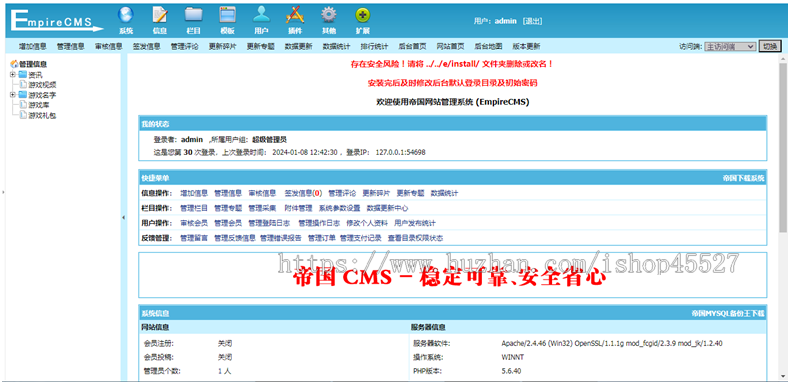Image resolution: width=790 pixels, height=384 pixels.
Task: Select 版本更新 in the top submenu bar
Action: pos(526,46)
